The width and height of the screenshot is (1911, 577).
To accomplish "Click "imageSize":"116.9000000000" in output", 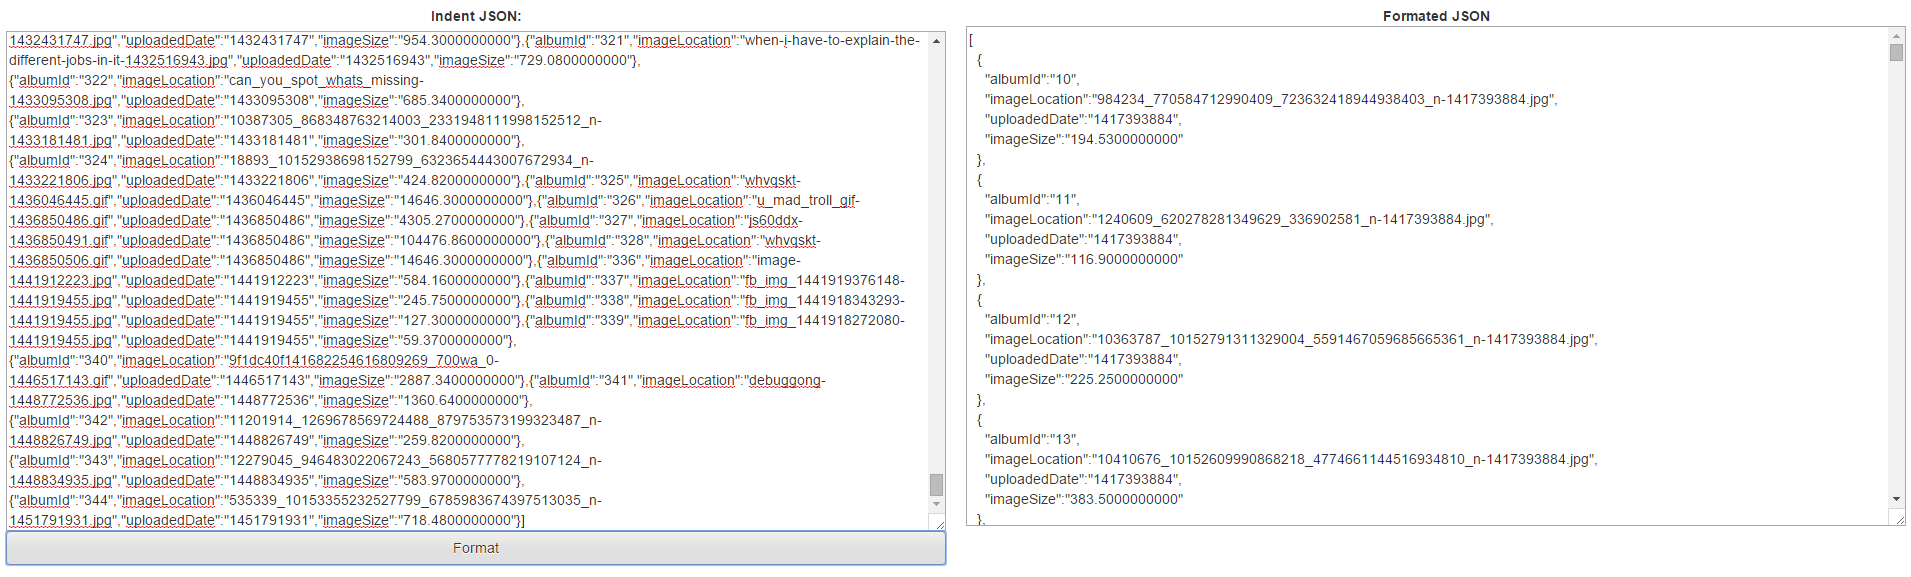I will coord(1084,259).
